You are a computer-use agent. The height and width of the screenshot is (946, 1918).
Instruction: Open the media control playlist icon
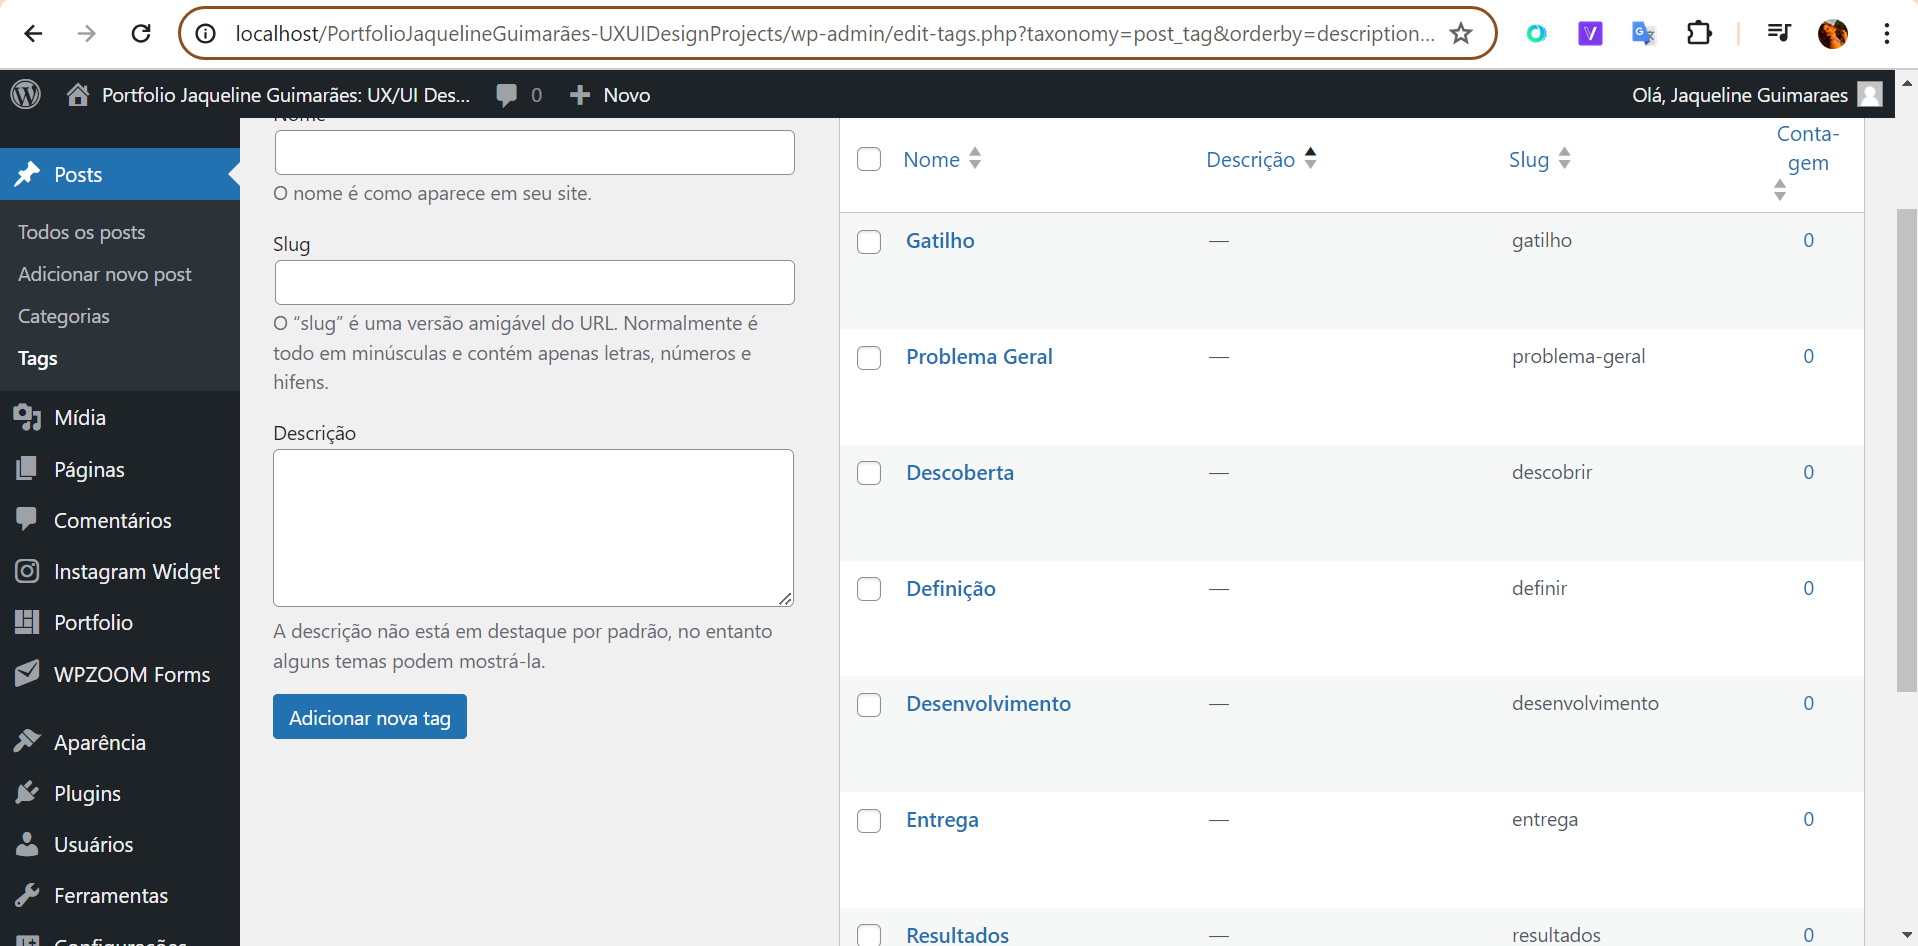pos(1778,34)
